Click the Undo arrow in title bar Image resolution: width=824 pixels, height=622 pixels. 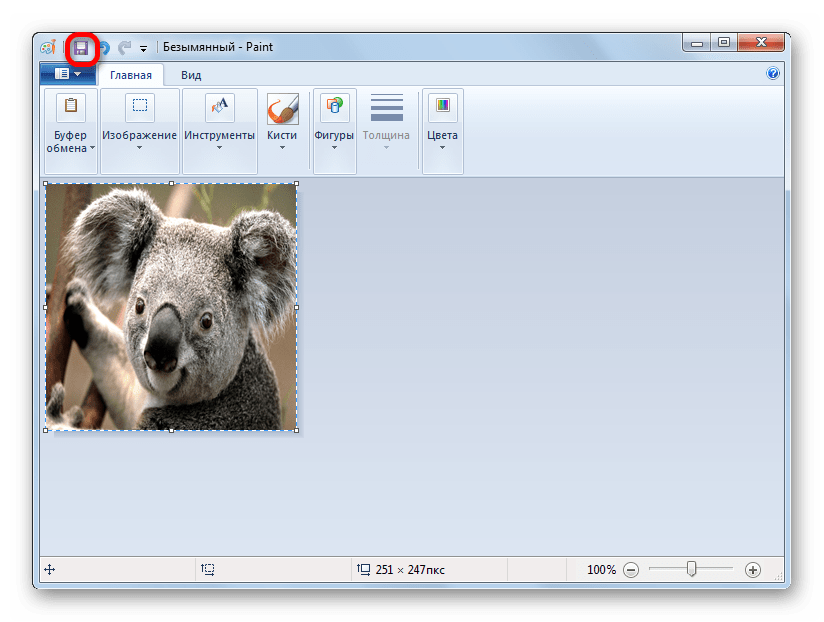pyautogui.click(x=103, y=47)
